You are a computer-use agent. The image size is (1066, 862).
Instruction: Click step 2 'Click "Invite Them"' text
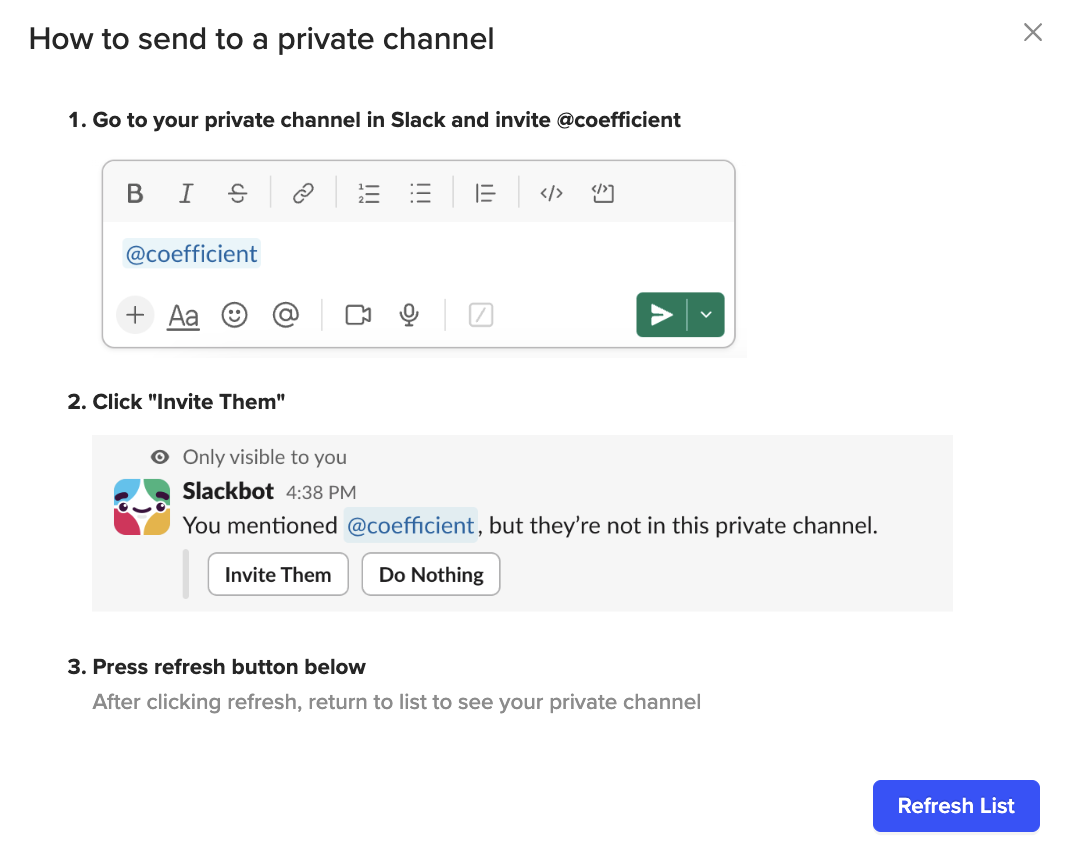[x=176, y=402]
